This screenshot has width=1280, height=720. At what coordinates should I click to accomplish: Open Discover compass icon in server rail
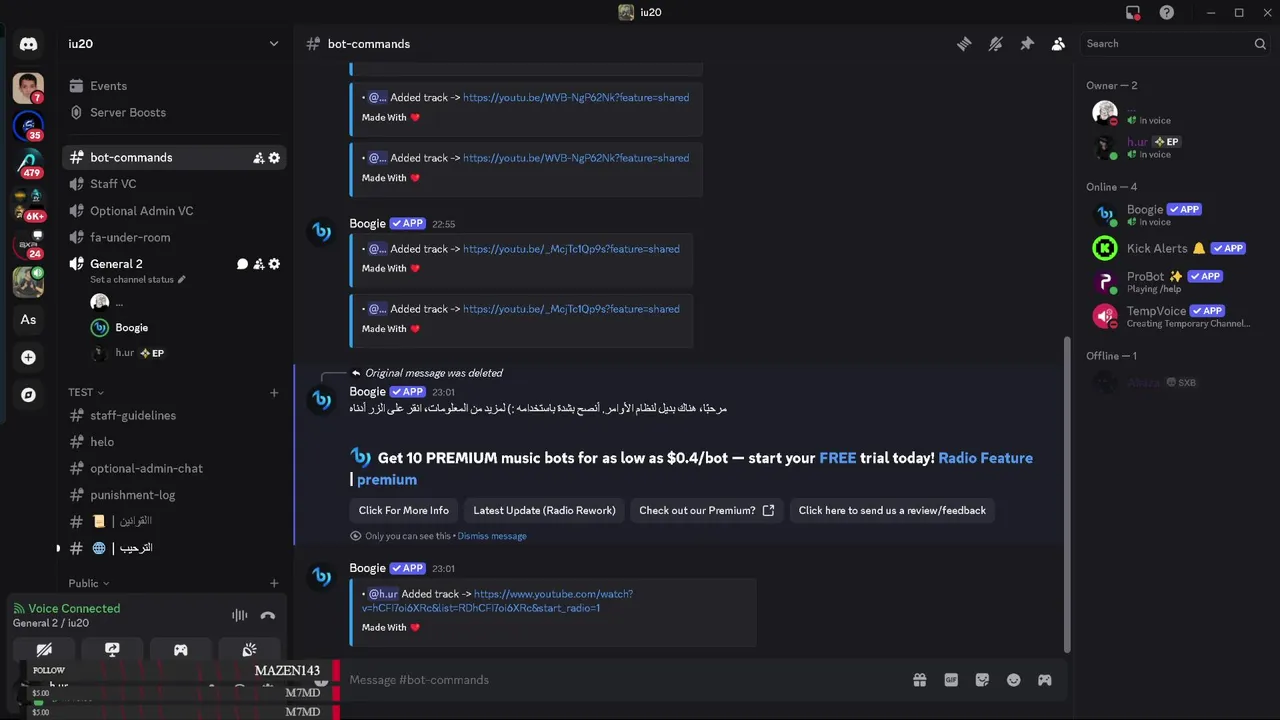tap(28, 395)
